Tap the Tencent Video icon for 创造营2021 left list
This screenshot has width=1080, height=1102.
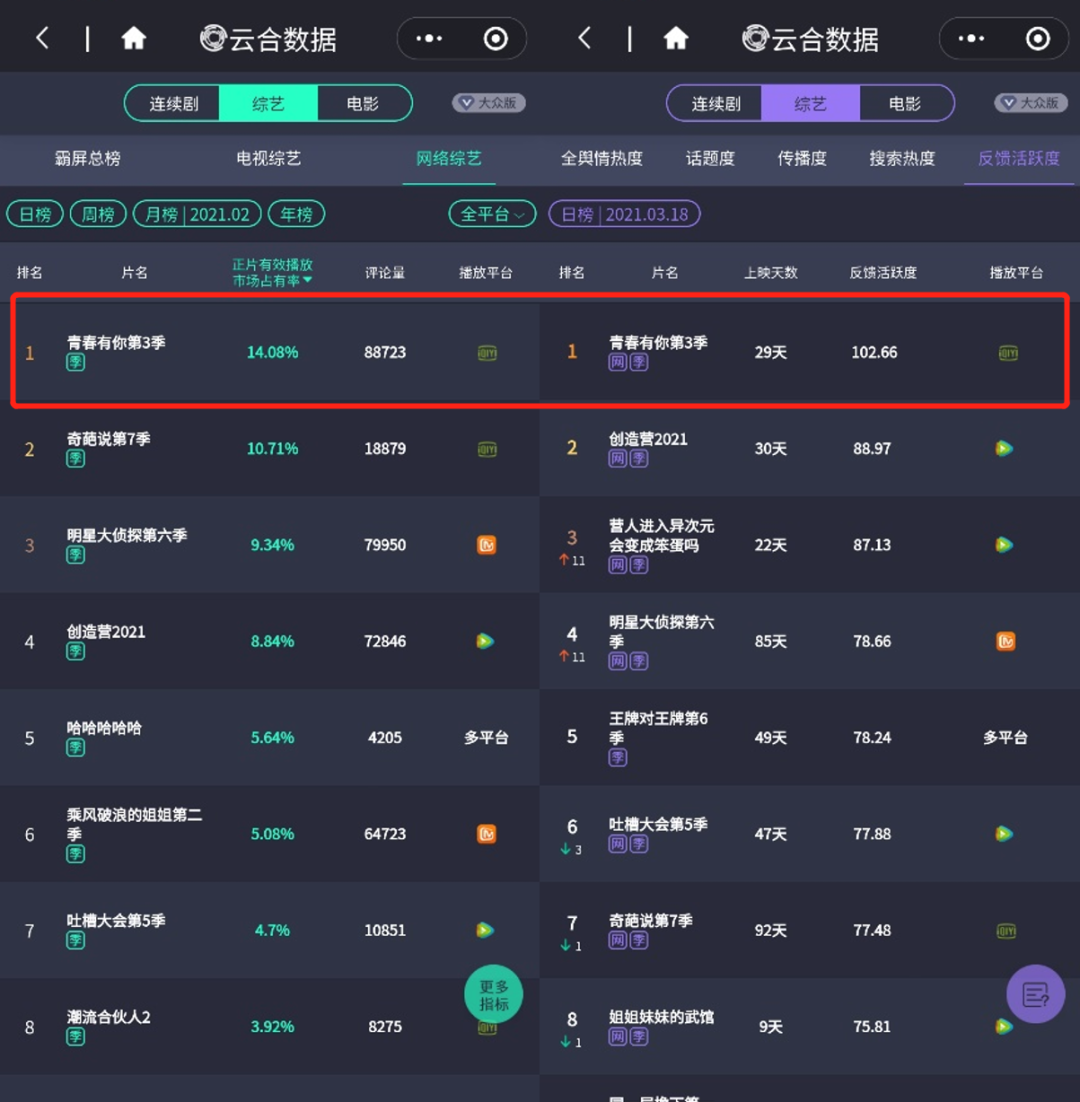click(486, 641)
